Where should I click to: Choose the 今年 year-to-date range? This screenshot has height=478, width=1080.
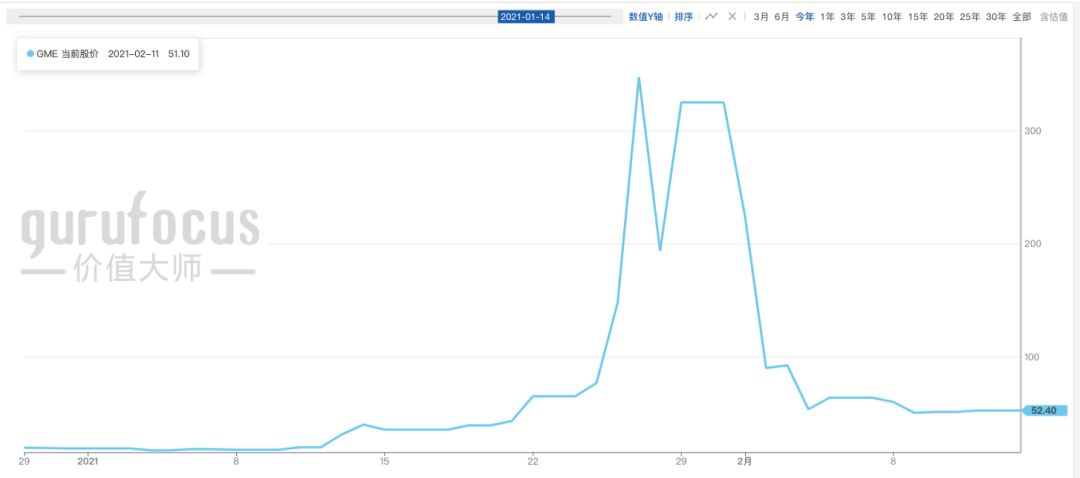pos(804,17)
